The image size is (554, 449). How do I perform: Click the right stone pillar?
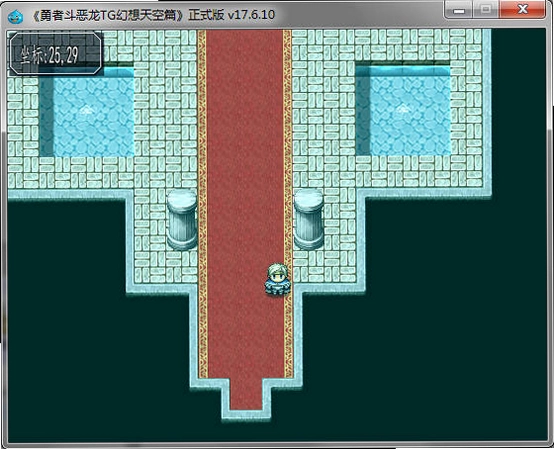(309, 219)
